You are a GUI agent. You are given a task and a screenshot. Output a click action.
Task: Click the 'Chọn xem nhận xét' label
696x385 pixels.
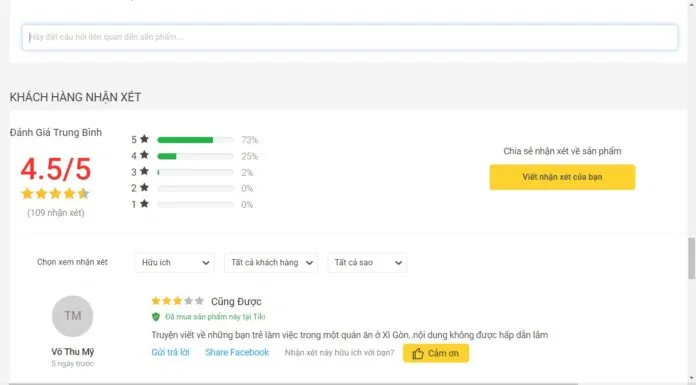(72, 262)
